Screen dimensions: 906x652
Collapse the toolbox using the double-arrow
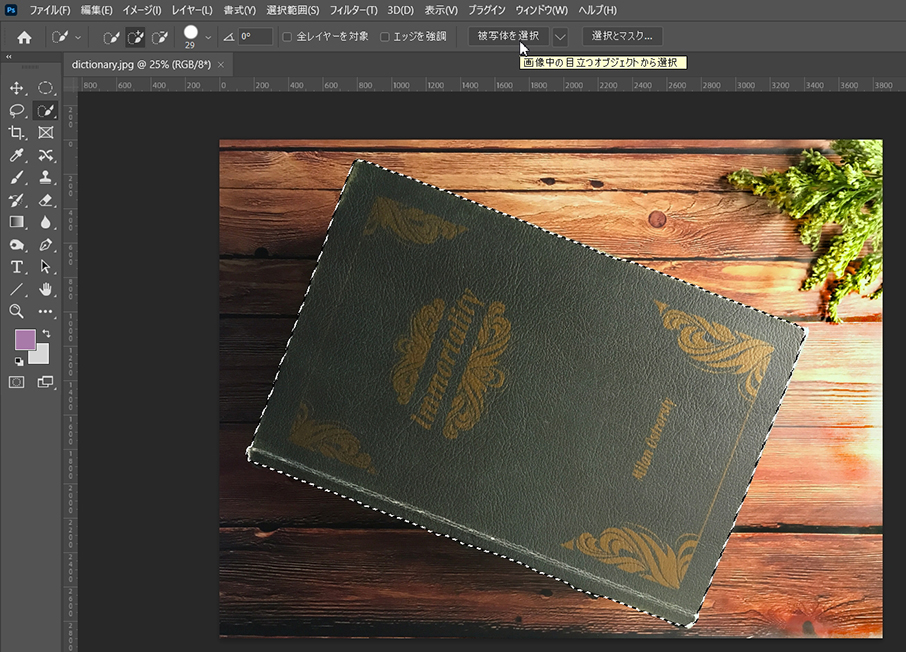click(x=9, y=57)
